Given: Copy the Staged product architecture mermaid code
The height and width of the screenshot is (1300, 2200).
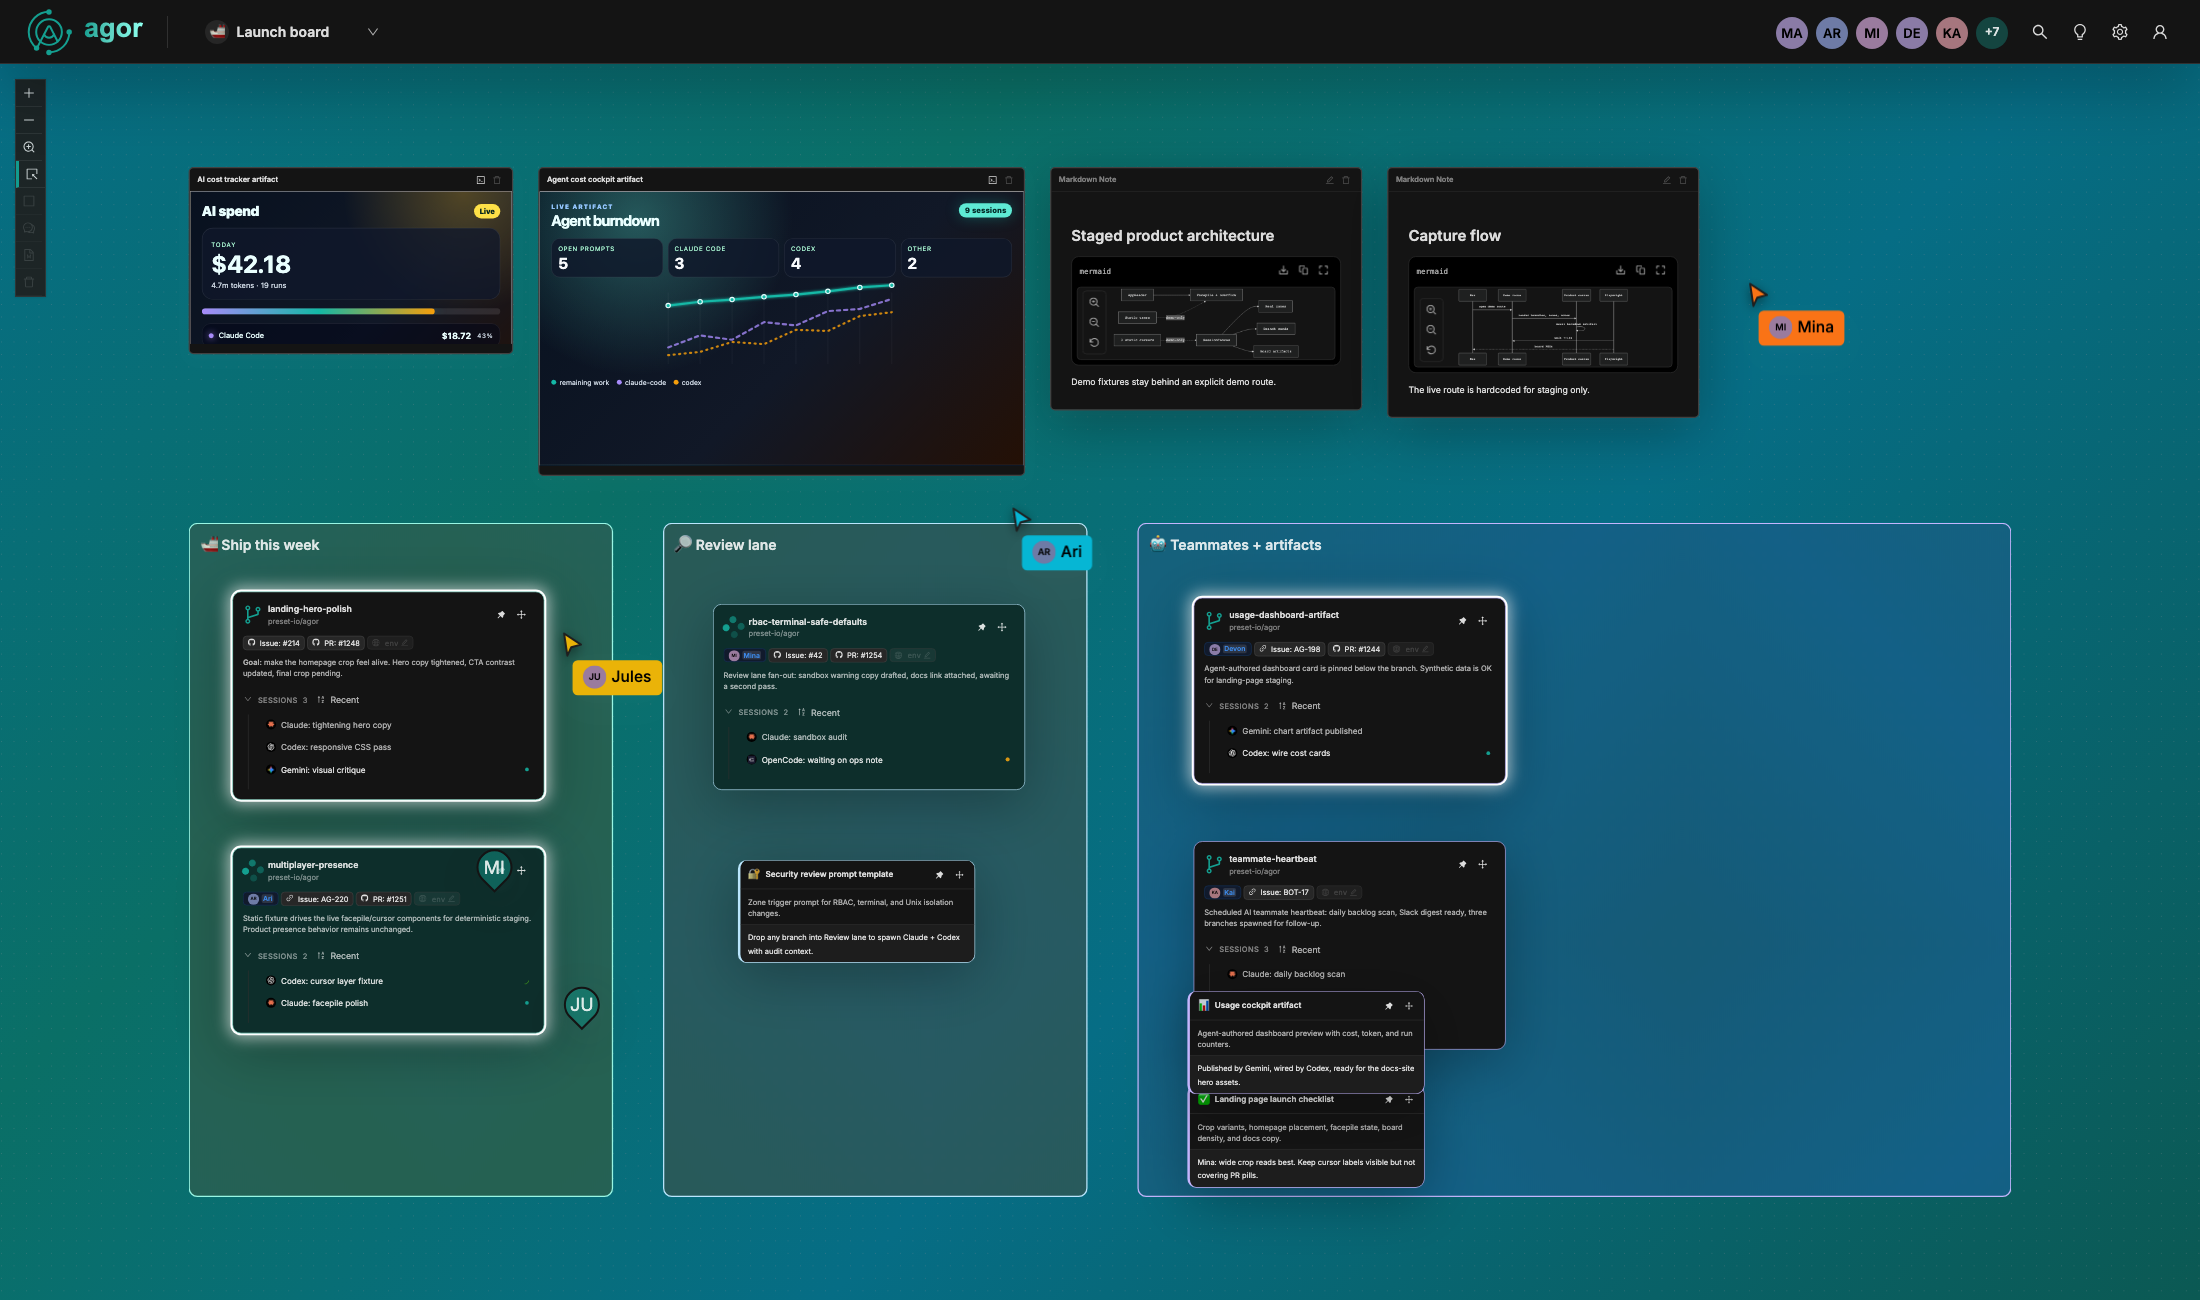Looking at the screenshot, I should [1303, 270].
